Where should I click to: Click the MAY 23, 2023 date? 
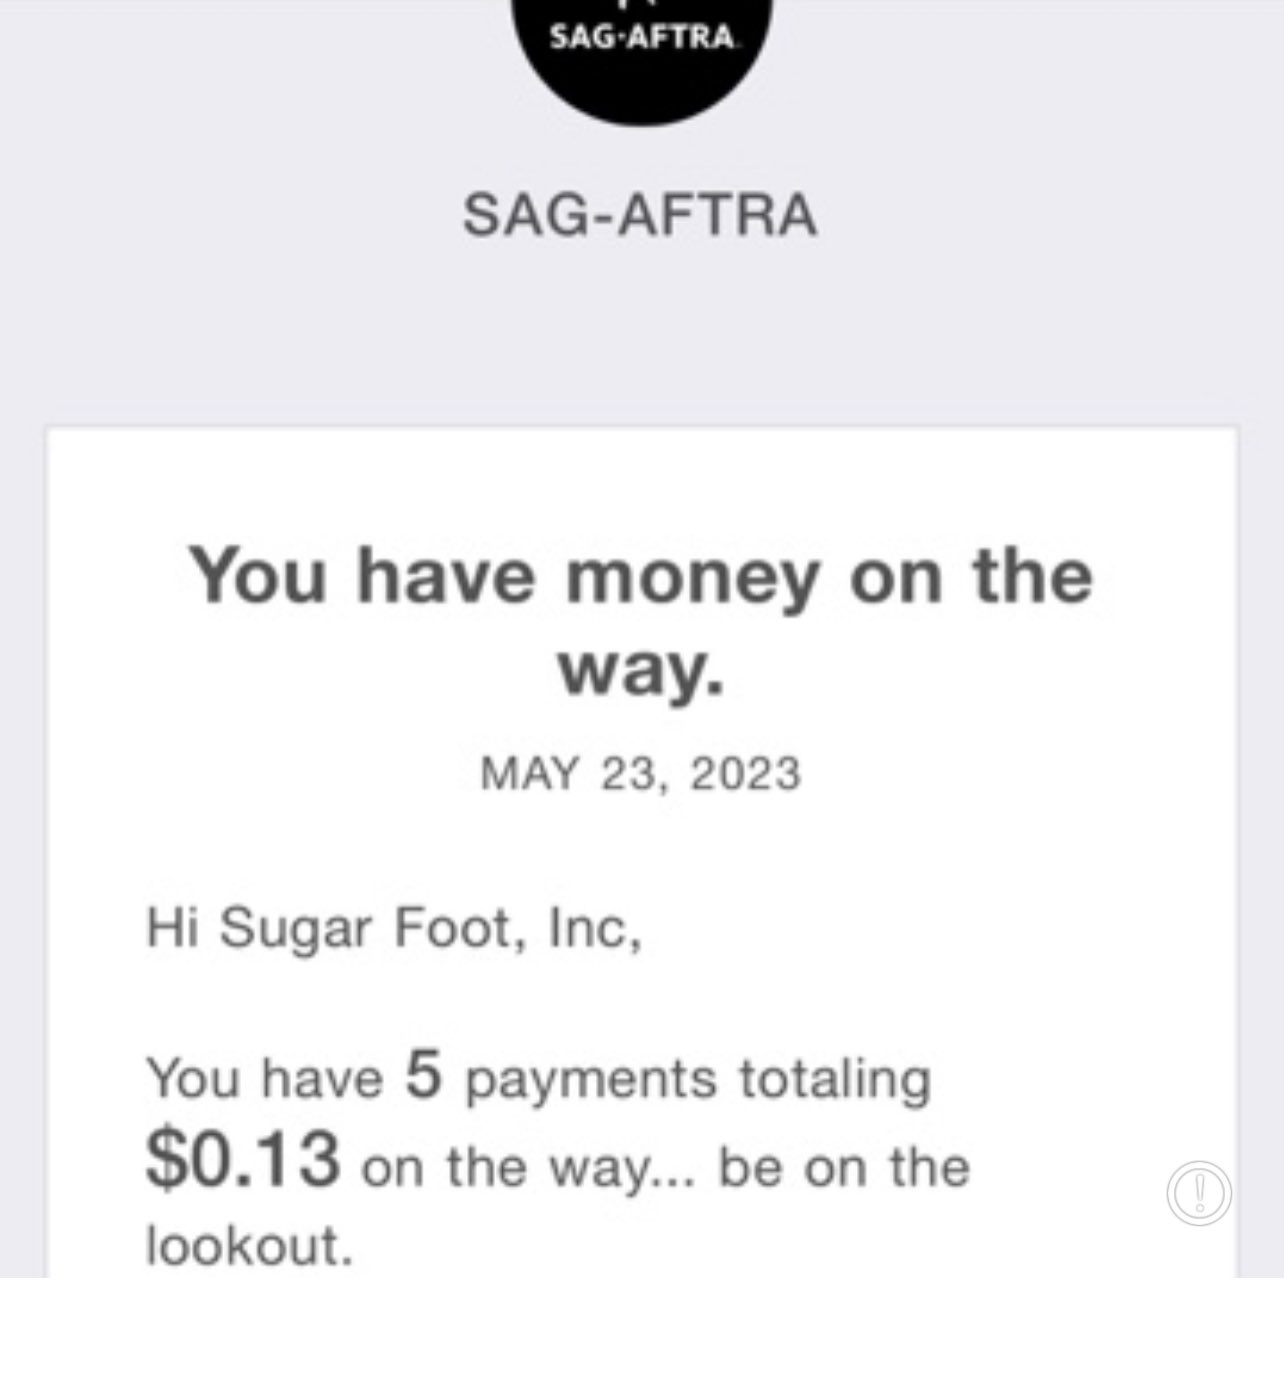(640, 774)
